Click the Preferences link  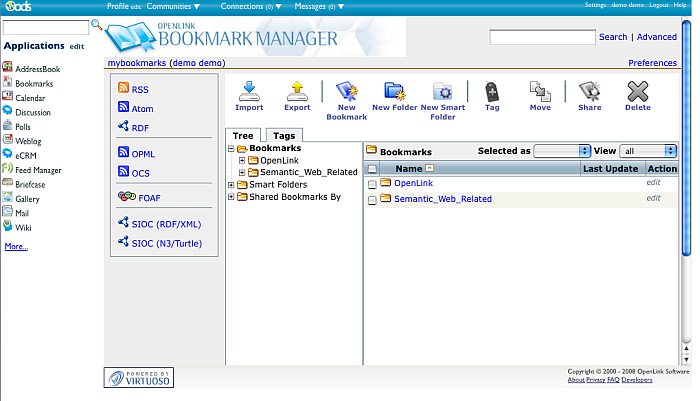pyautogui.click(x=652, y=63)
